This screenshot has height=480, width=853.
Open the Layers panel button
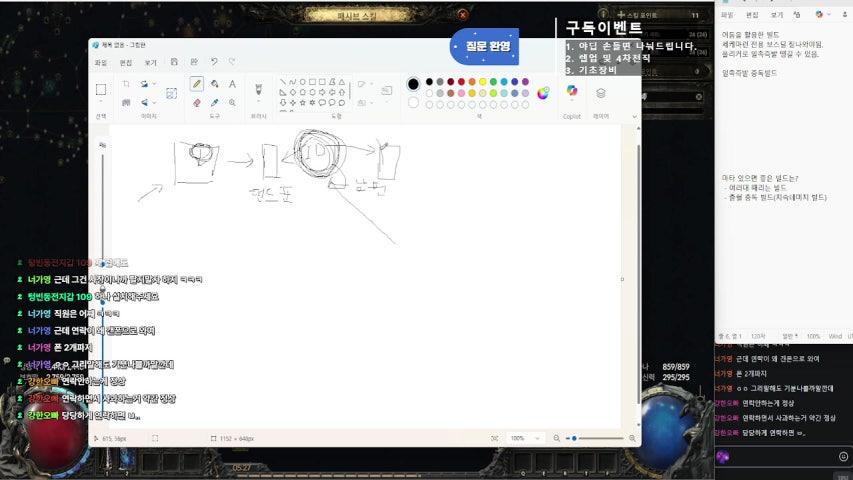tap(601, 92)
